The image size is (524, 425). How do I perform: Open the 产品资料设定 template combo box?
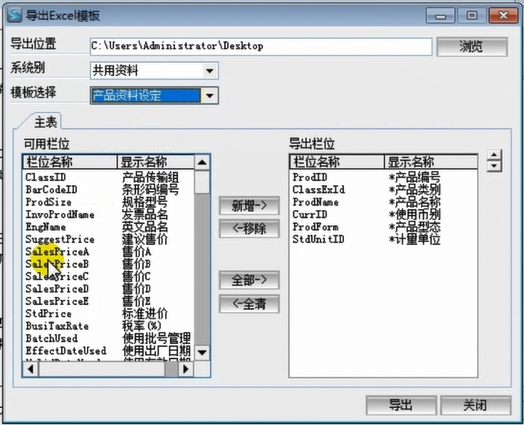tap(154, 96)
